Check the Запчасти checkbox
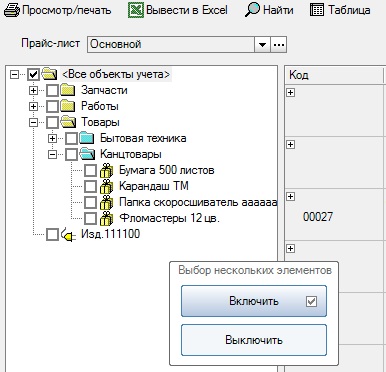The width and height of the screenshot is (386, 372). [x=52, y=90]
